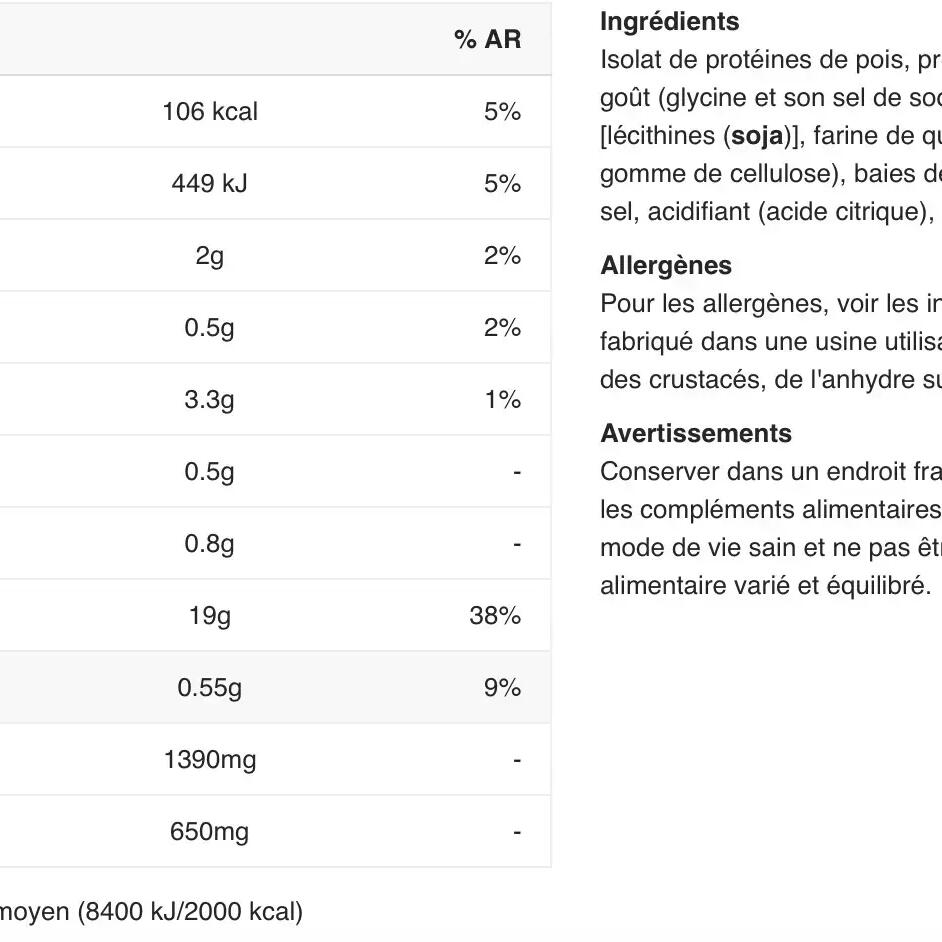The width and height of the screenshot is (942, 942).
Task: Click the Ingrédients heading
Action: 669,21
